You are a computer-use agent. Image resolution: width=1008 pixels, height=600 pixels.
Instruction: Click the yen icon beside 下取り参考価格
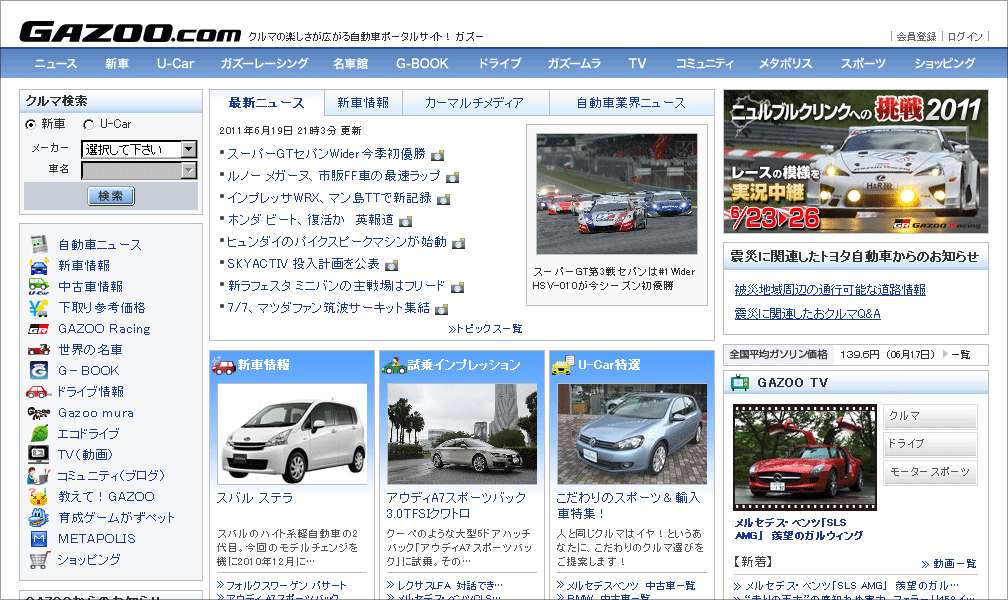click(x=39, y=308)
